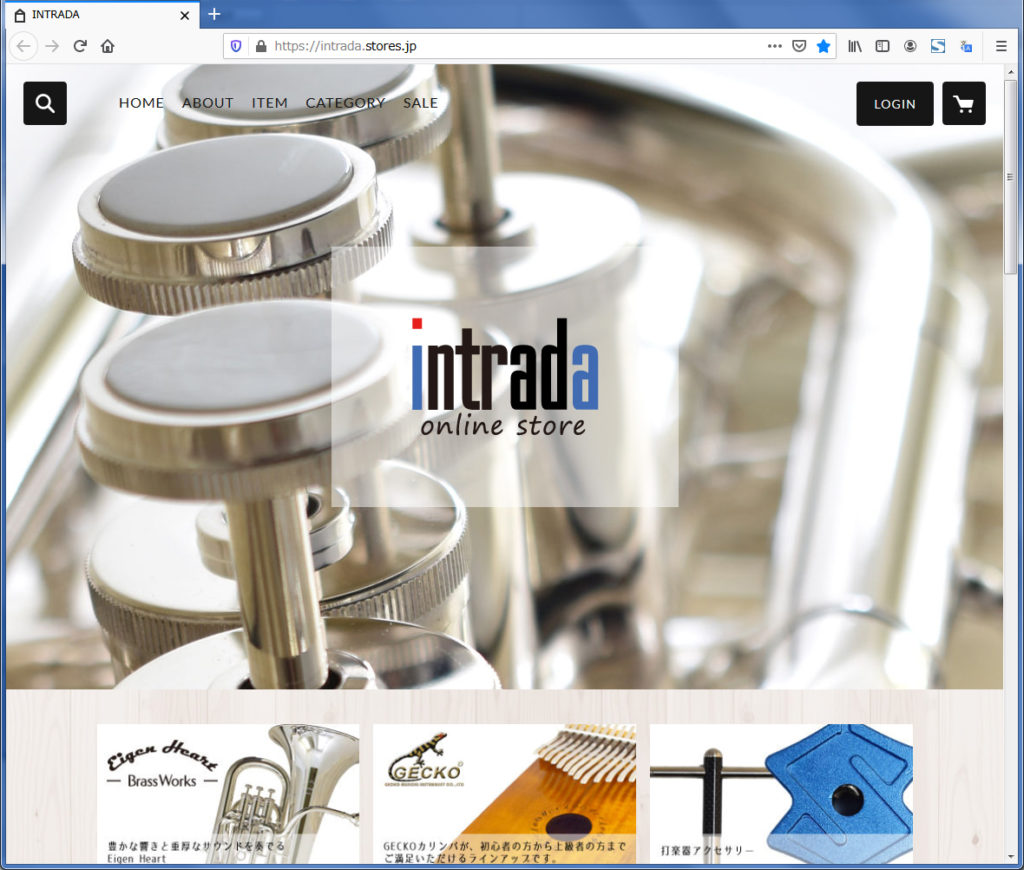Screen dimensions: 1024x870
Task: Open the Eigen Heart BrassWorks banner
Action: [228, 794]
